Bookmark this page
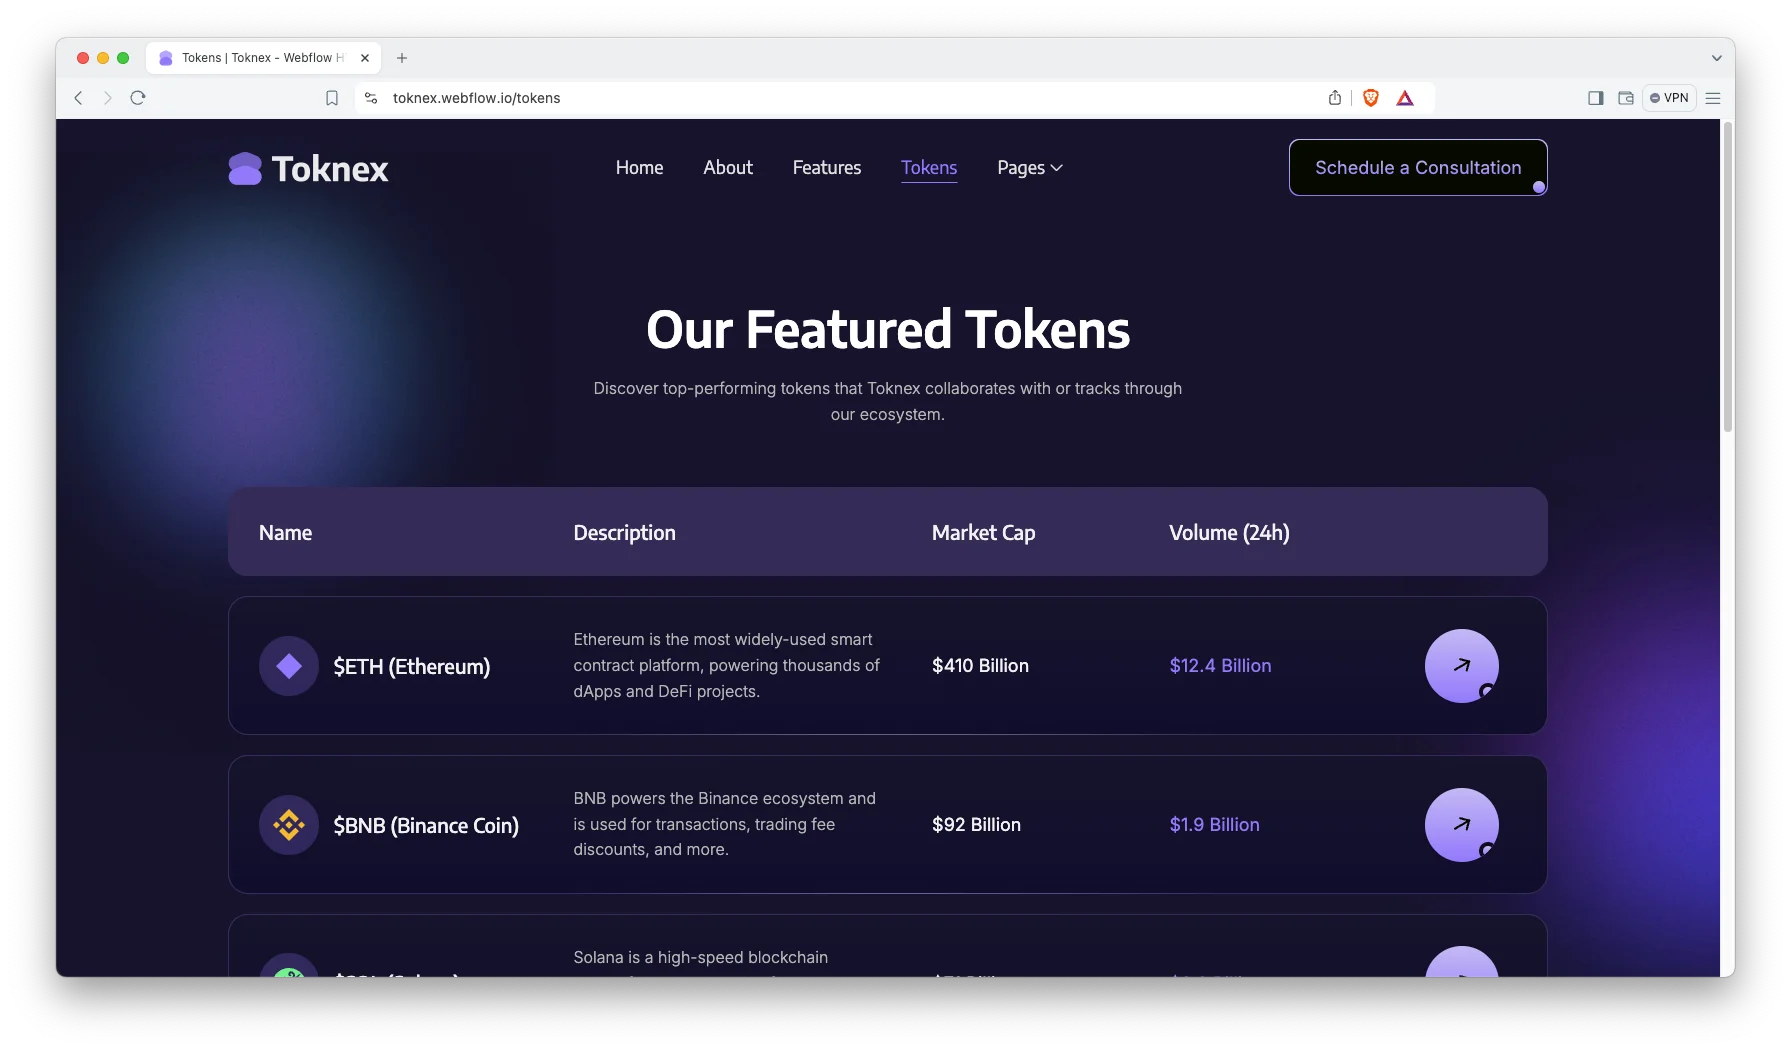 332,98
